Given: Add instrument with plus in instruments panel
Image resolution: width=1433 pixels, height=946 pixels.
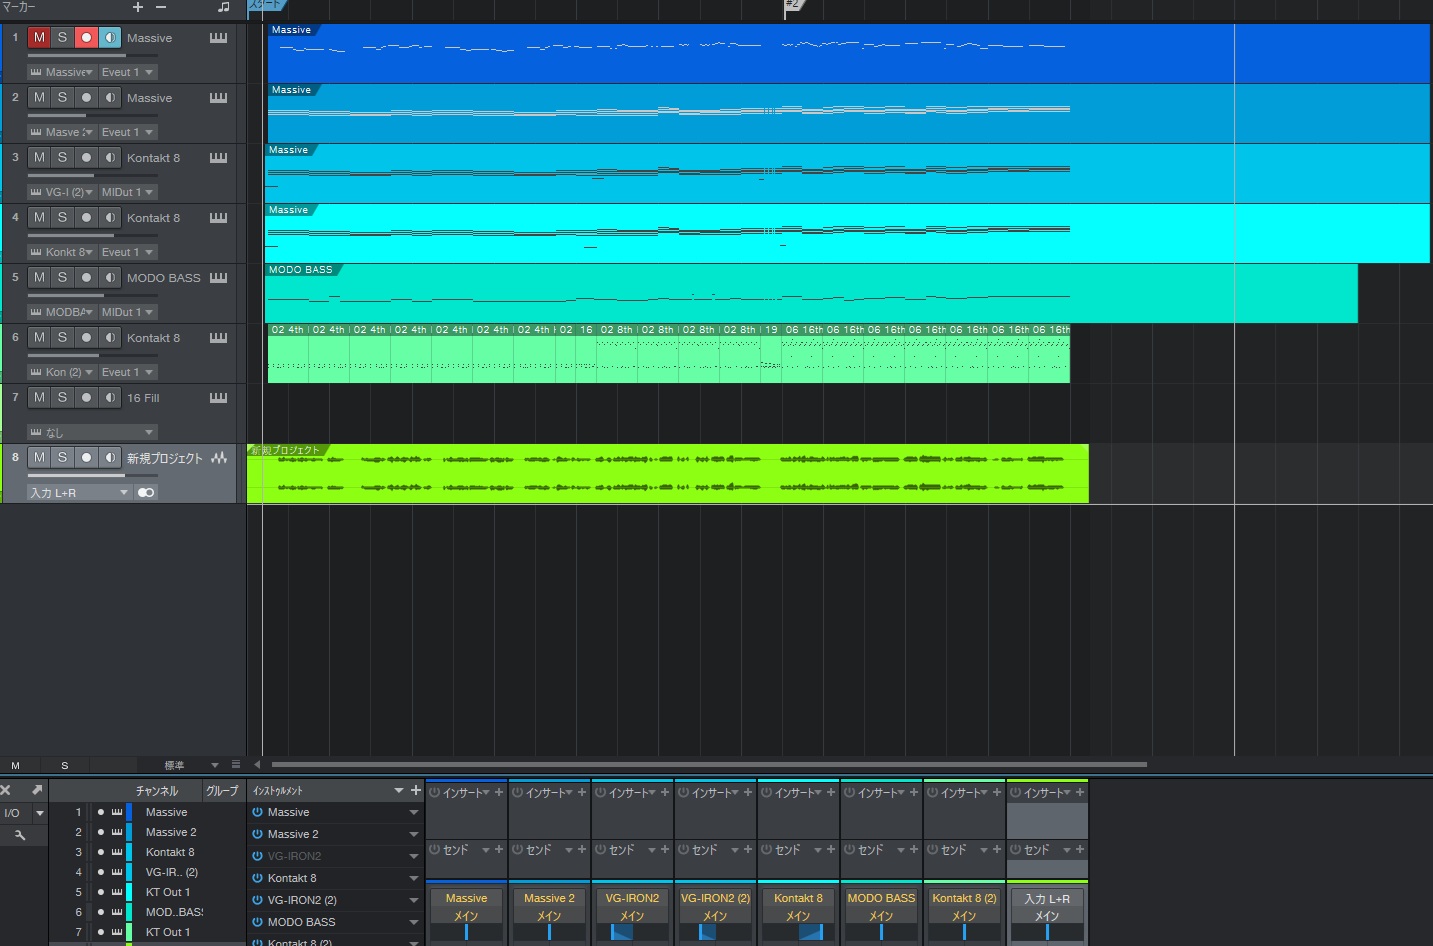Looking at the screenshot, I should pyautogui.click(x=416, y=790).
